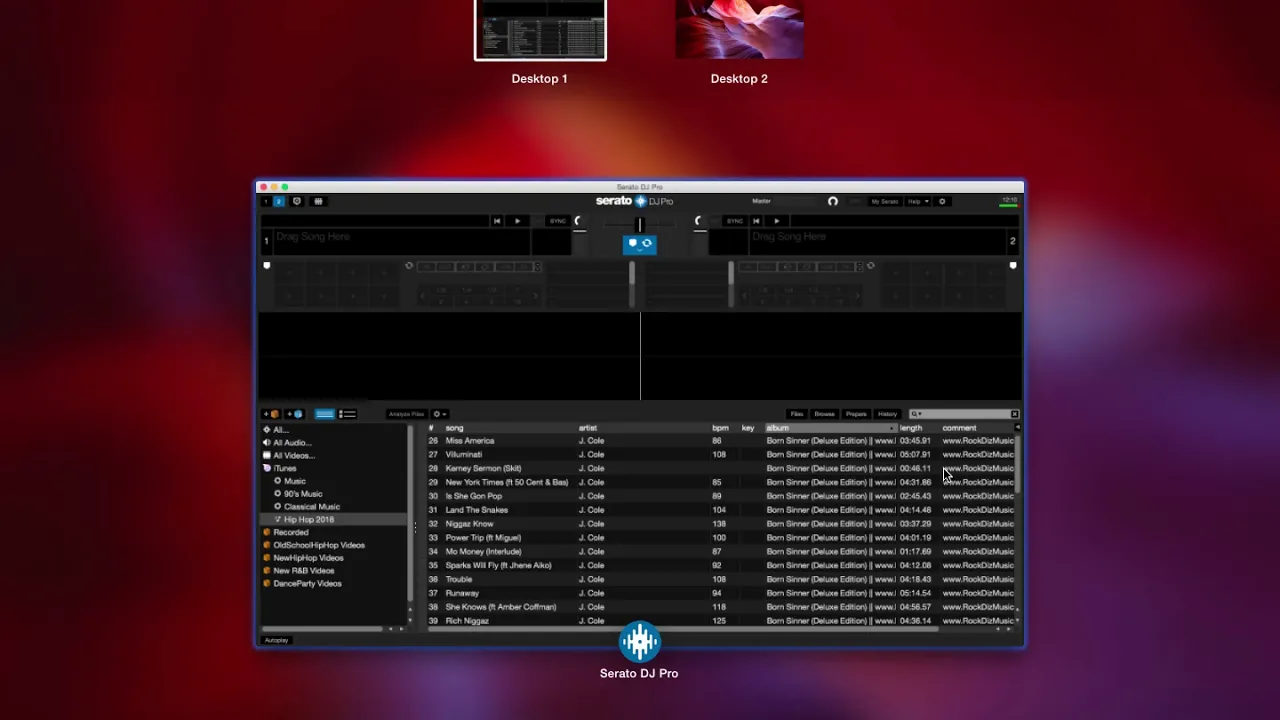The height and width of the screenshot is (720, 1280).
Task: Click the left deck gain knob
Action: 578,221
